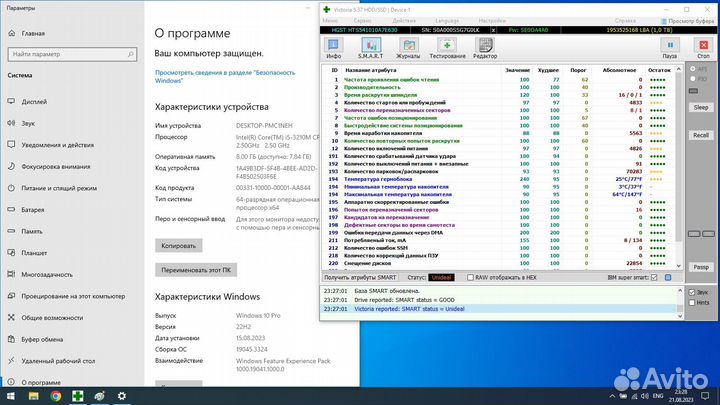Click the Sleep button

[701, 107]
